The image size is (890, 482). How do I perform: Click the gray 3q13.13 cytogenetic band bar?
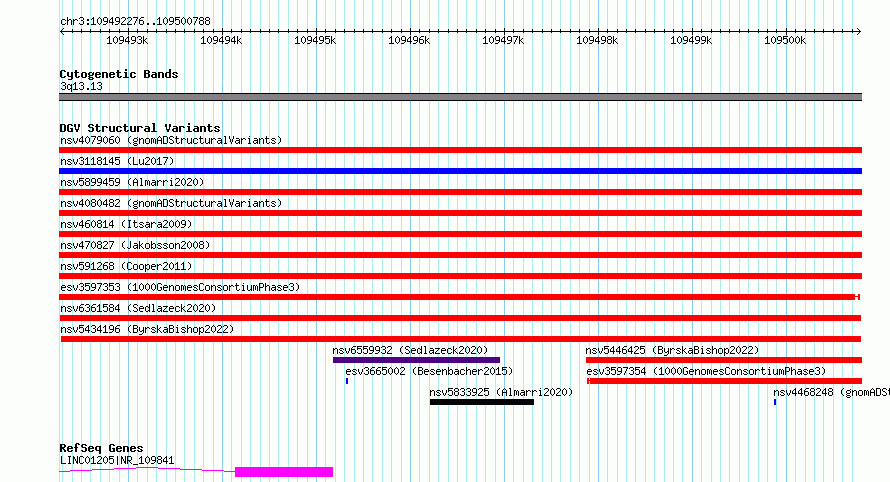click(460, 97)
